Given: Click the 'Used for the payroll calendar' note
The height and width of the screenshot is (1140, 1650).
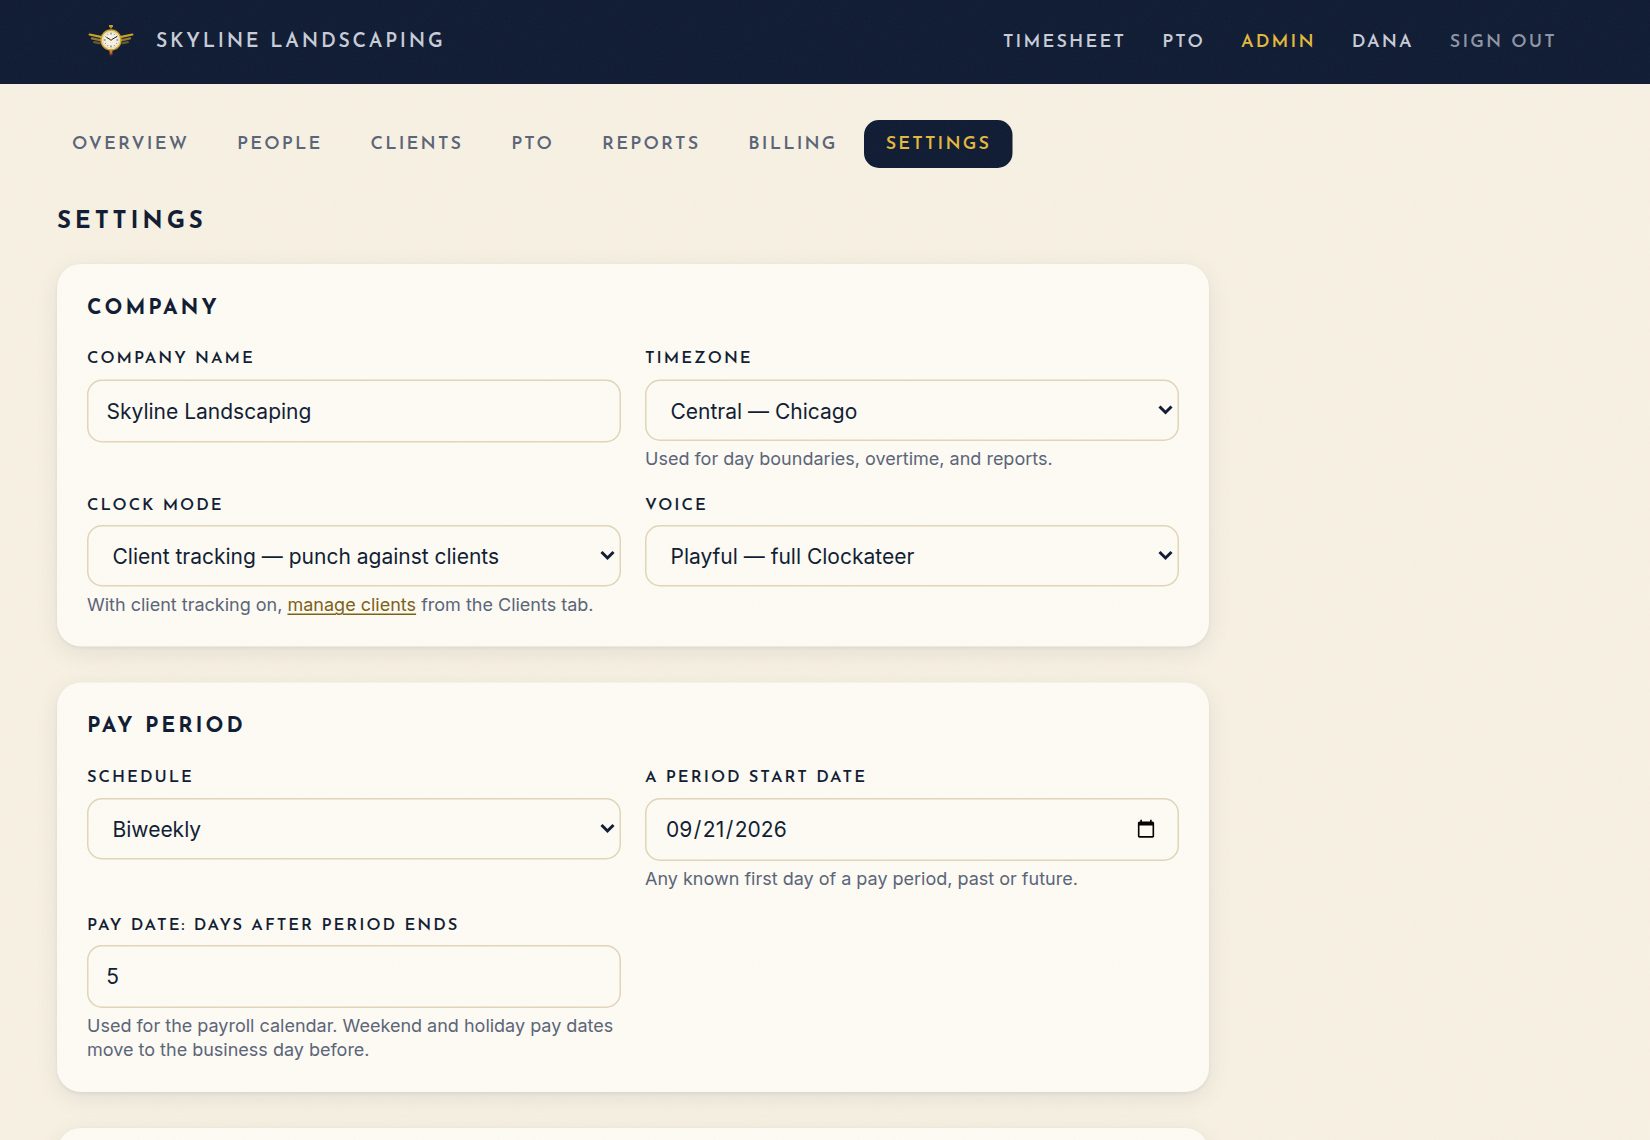Looking at the screenshot, I should pos(350,1038).
